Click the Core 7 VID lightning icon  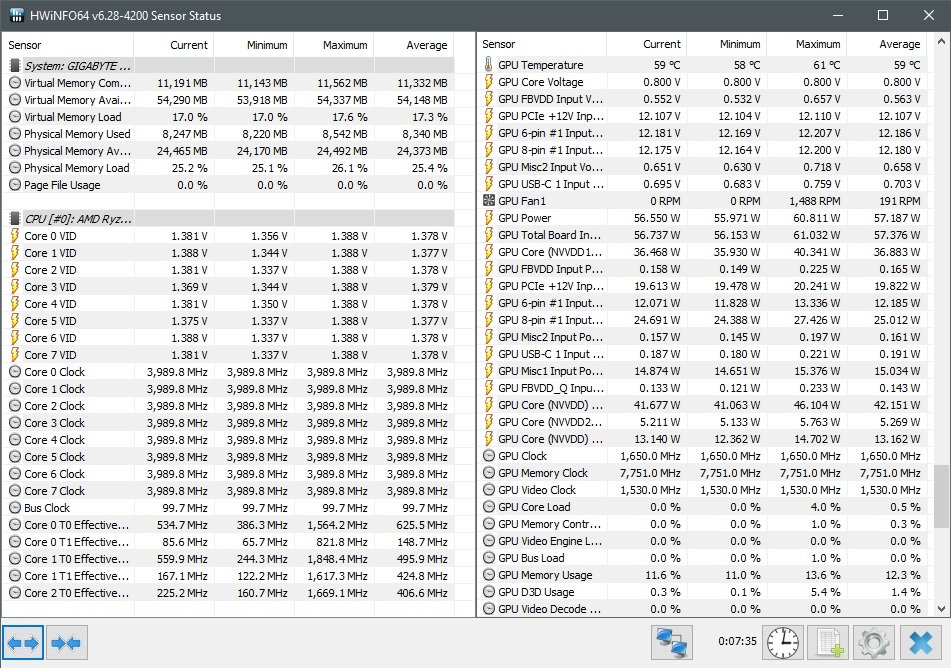point(15,354)
